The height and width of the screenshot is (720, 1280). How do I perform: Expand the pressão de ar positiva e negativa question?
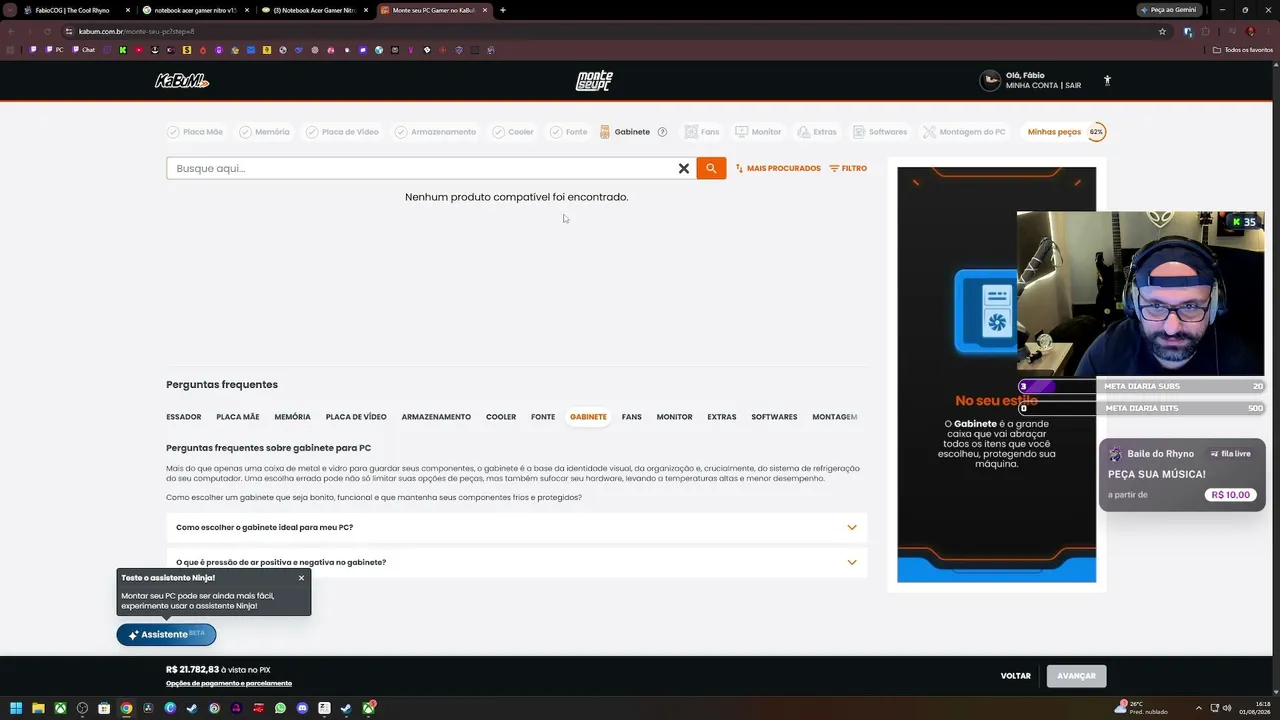pos(516,562)
